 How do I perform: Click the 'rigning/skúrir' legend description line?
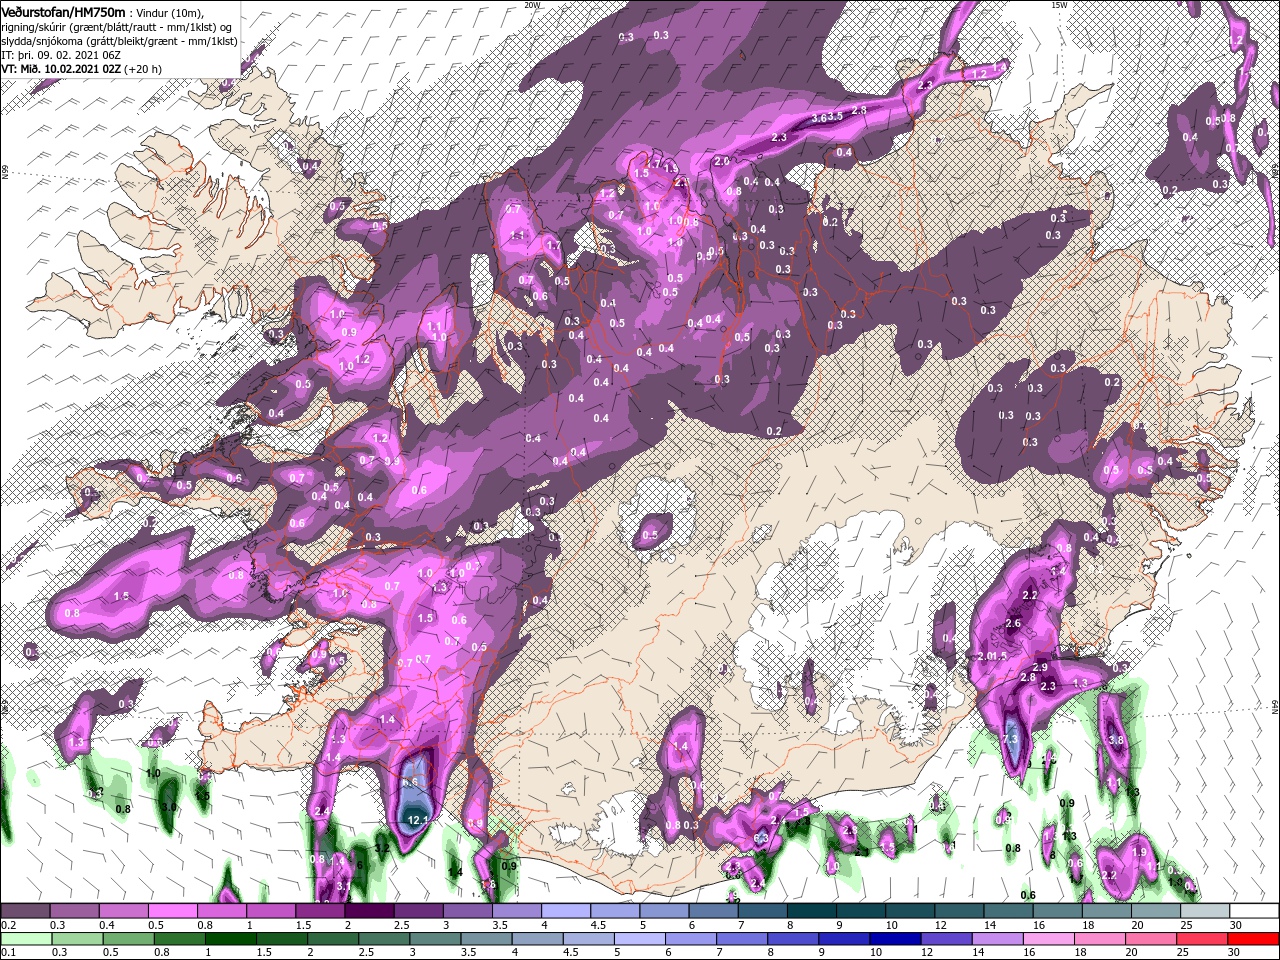click(117, 26)
